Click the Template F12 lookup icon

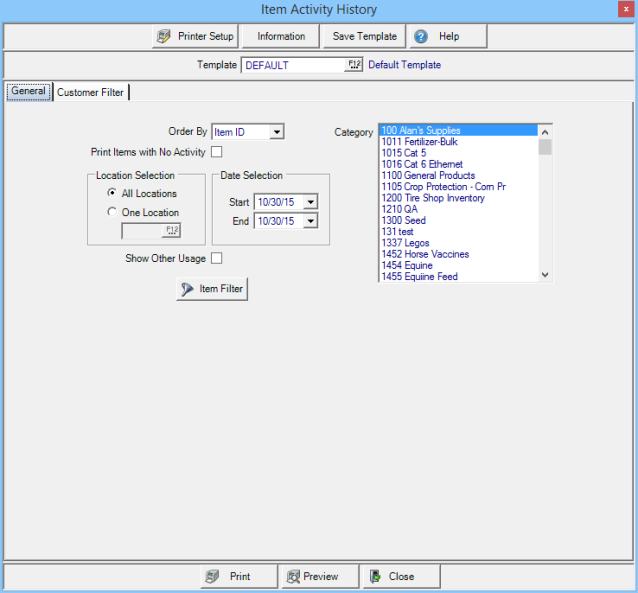[x=354, y=65]
